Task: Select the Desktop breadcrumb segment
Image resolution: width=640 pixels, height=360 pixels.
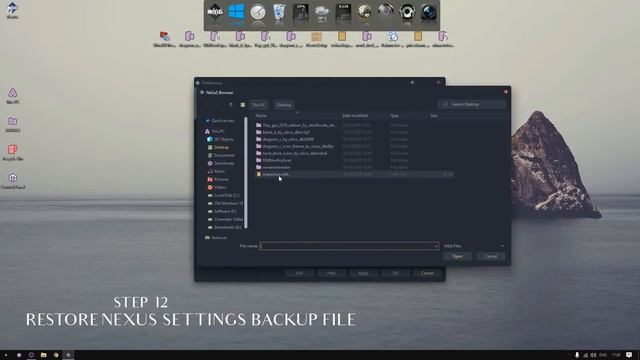Action: click(284, 105)
